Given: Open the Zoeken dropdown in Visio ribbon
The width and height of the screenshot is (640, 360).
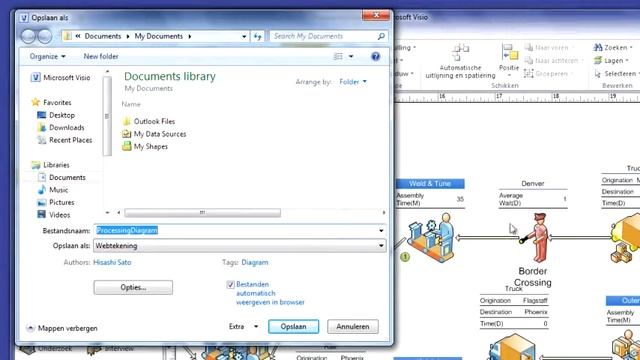Looking at the screenshot, I should coord(613,48).
